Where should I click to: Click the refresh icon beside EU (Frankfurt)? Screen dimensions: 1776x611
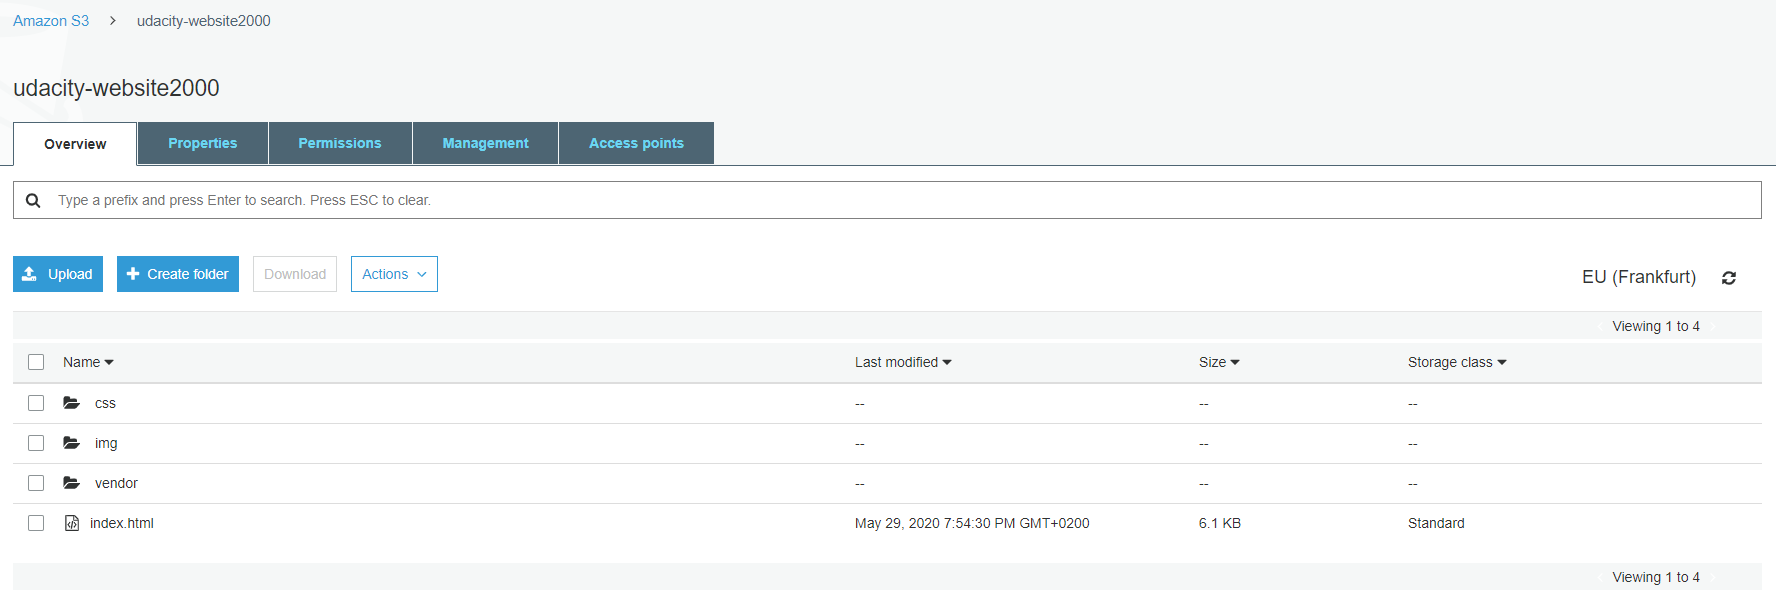click(1729, 278)
